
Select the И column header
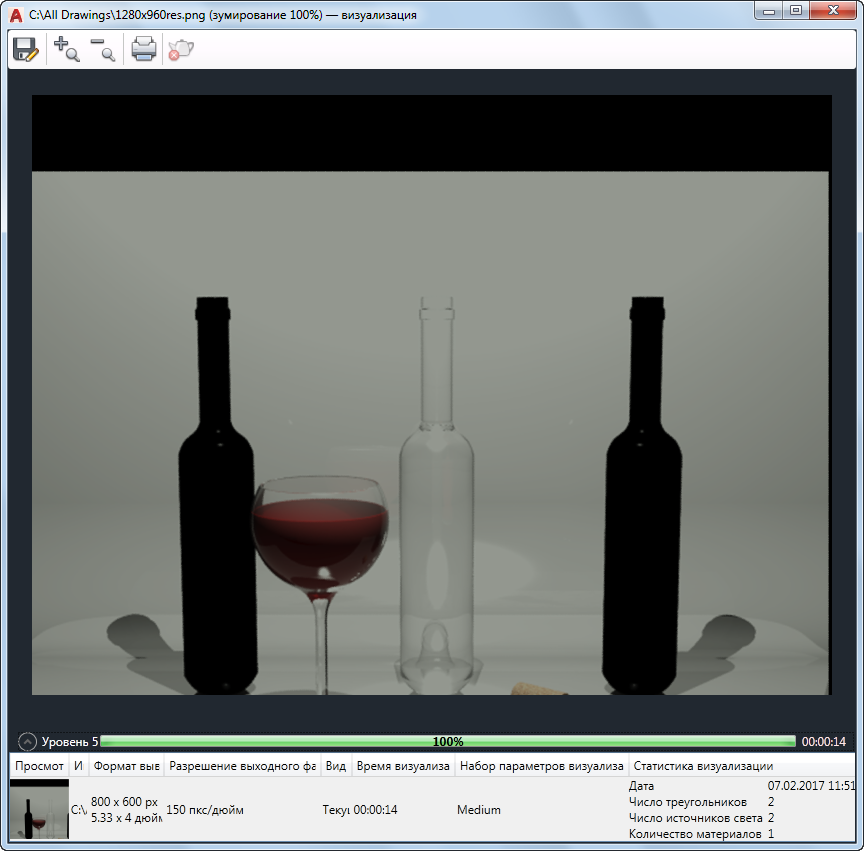78,766
